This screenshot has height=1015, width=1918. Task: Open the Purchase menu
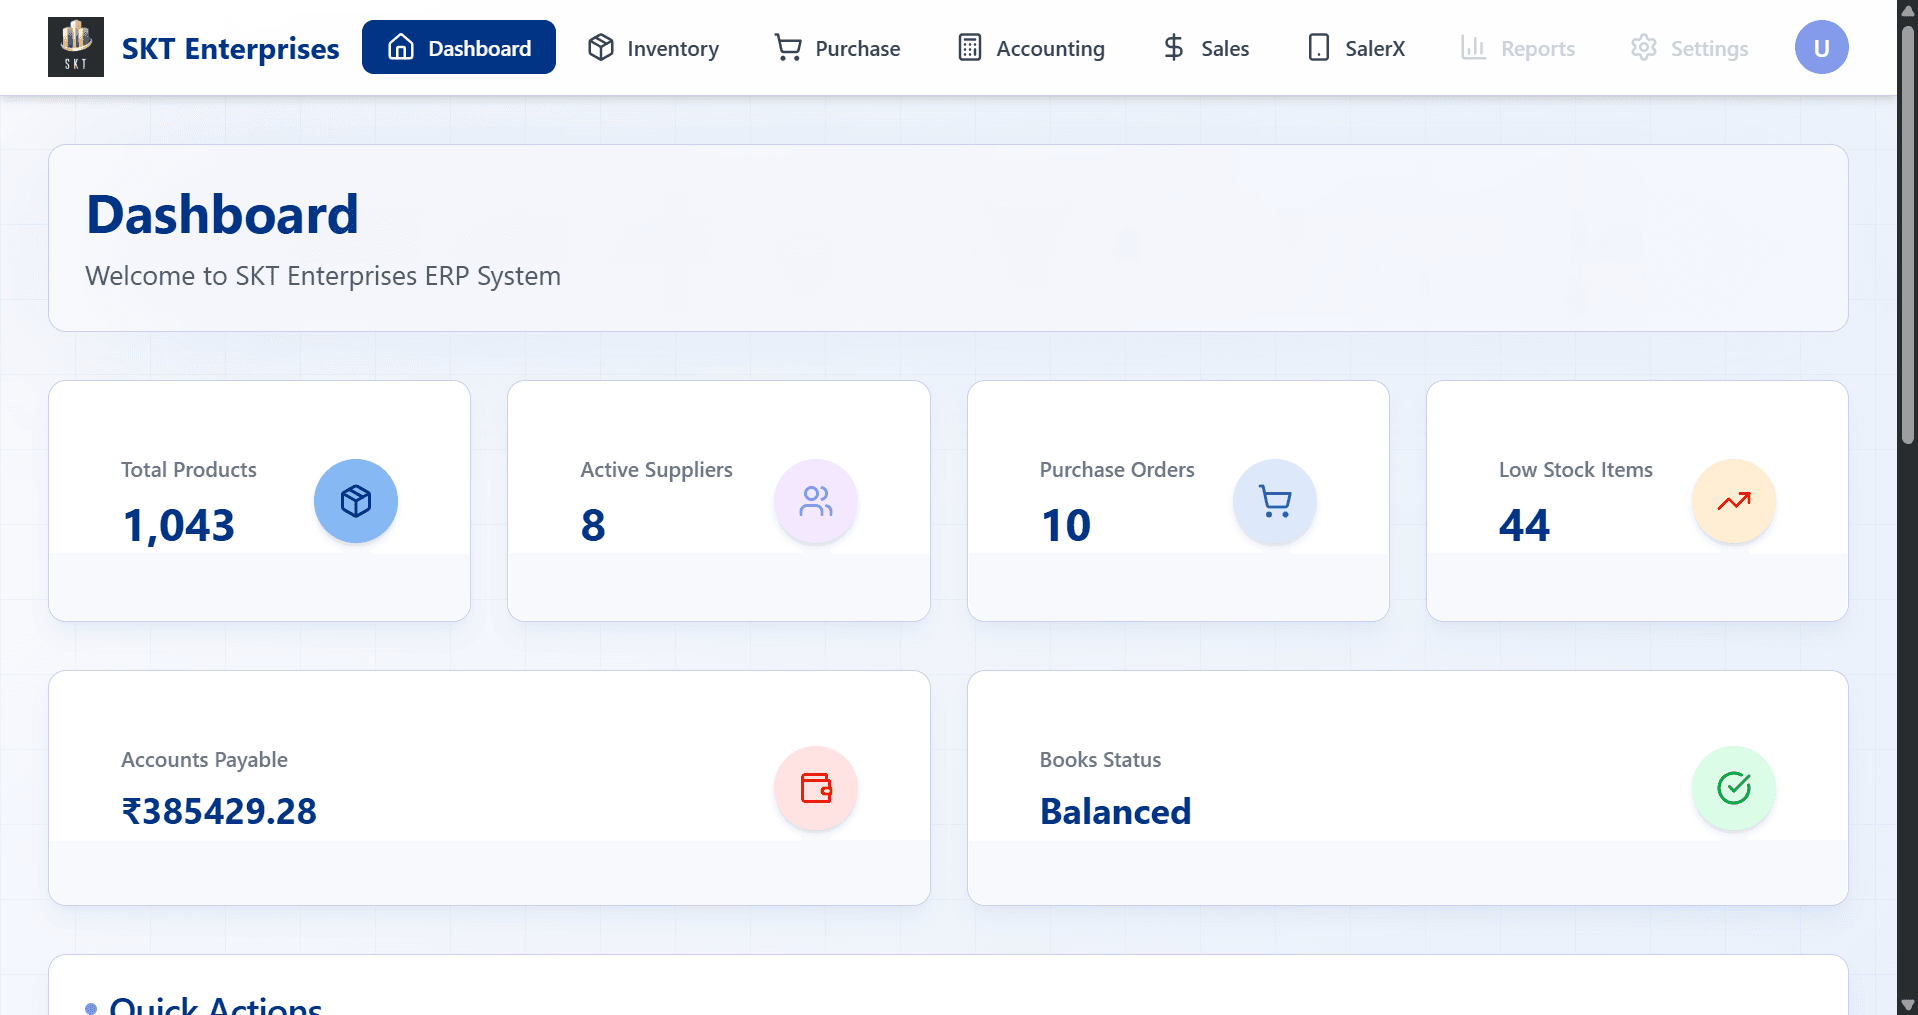click(838, 48)
